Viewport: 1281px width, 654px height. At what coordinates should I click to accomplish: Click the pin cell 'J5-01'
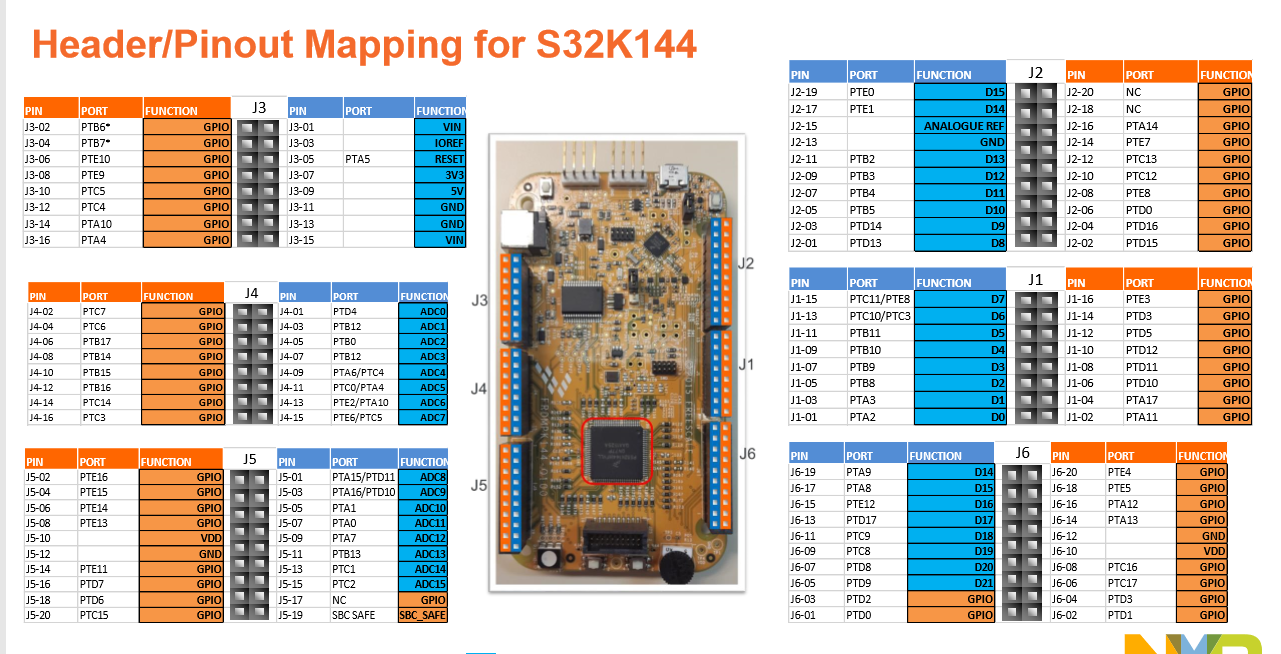coord(303,477)
